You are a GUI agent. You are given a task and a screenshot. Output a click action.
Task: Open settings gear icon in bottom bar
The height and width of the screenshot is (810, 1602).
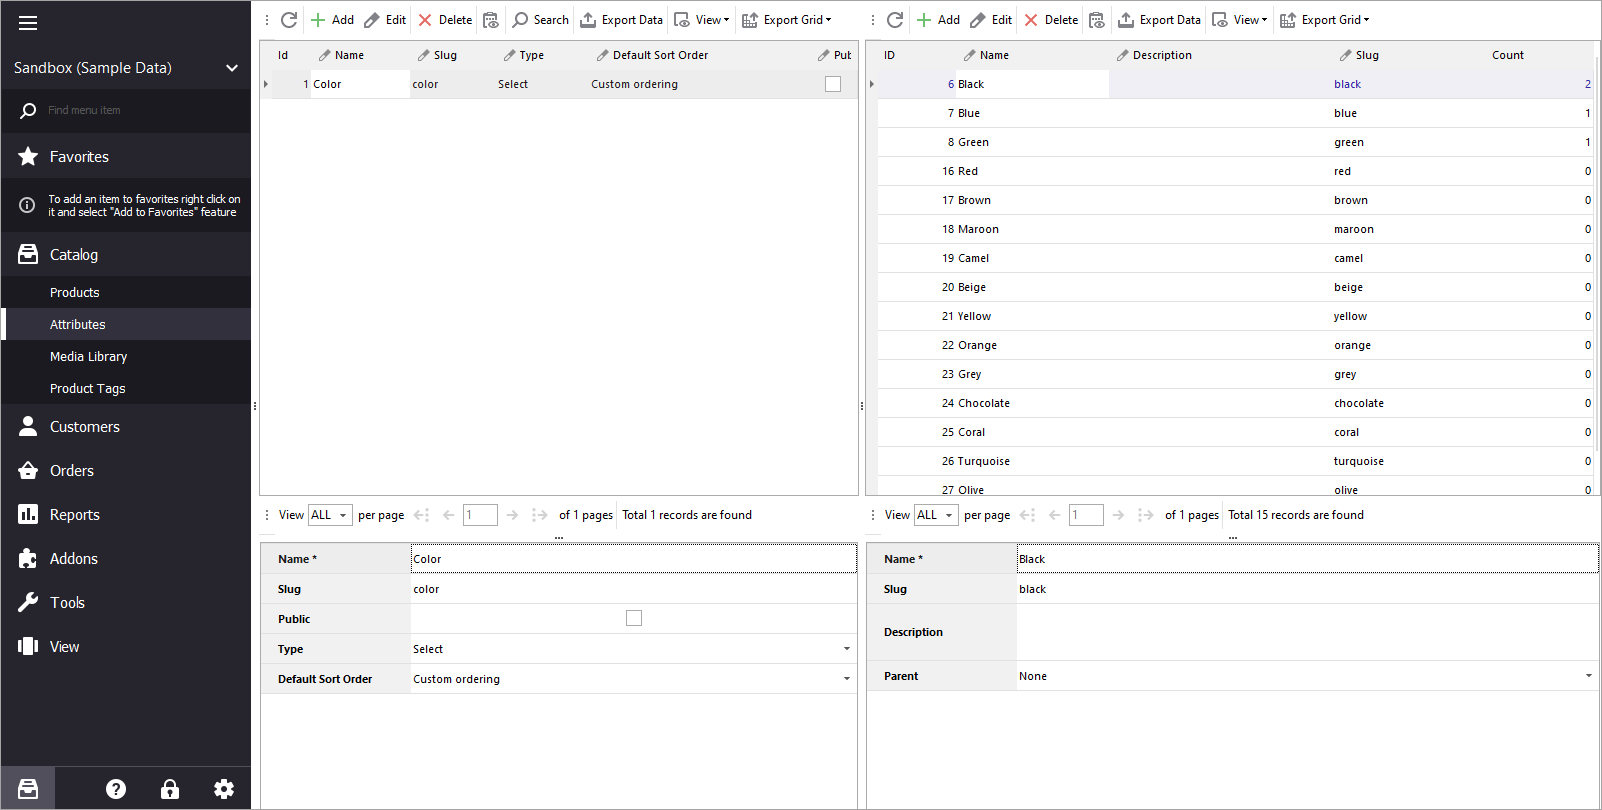pyautogui.click(x=224, y=789)
